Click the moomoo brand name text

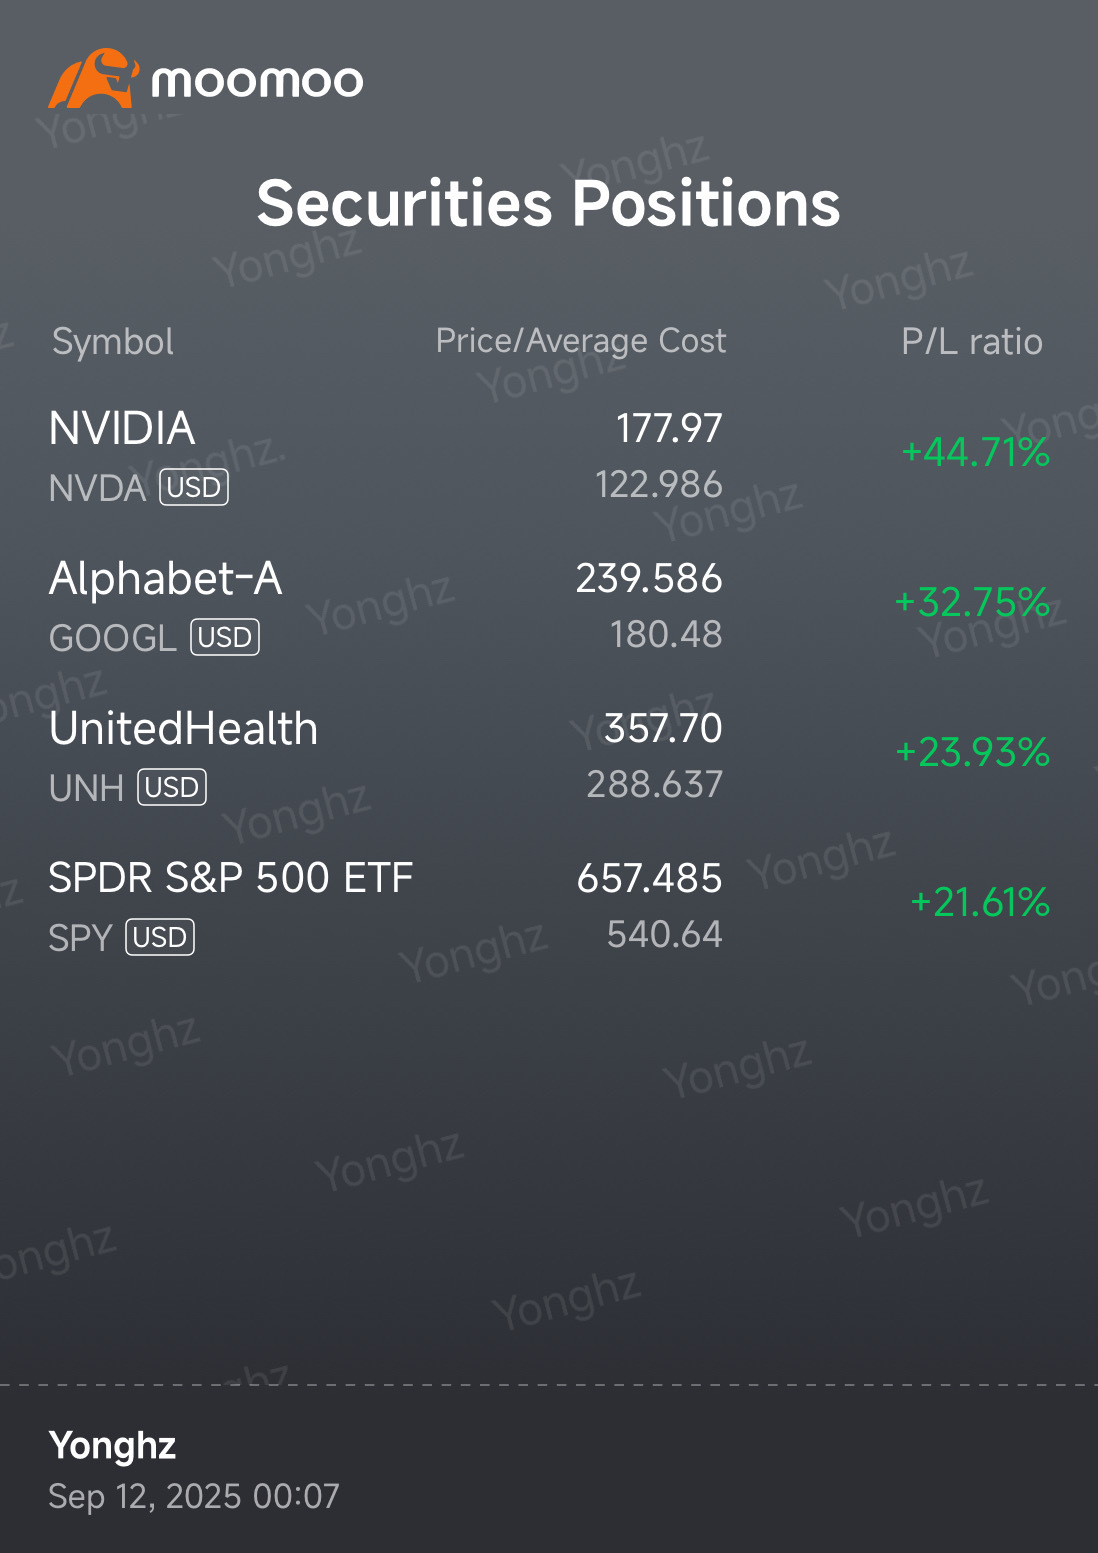pos(257,81)
